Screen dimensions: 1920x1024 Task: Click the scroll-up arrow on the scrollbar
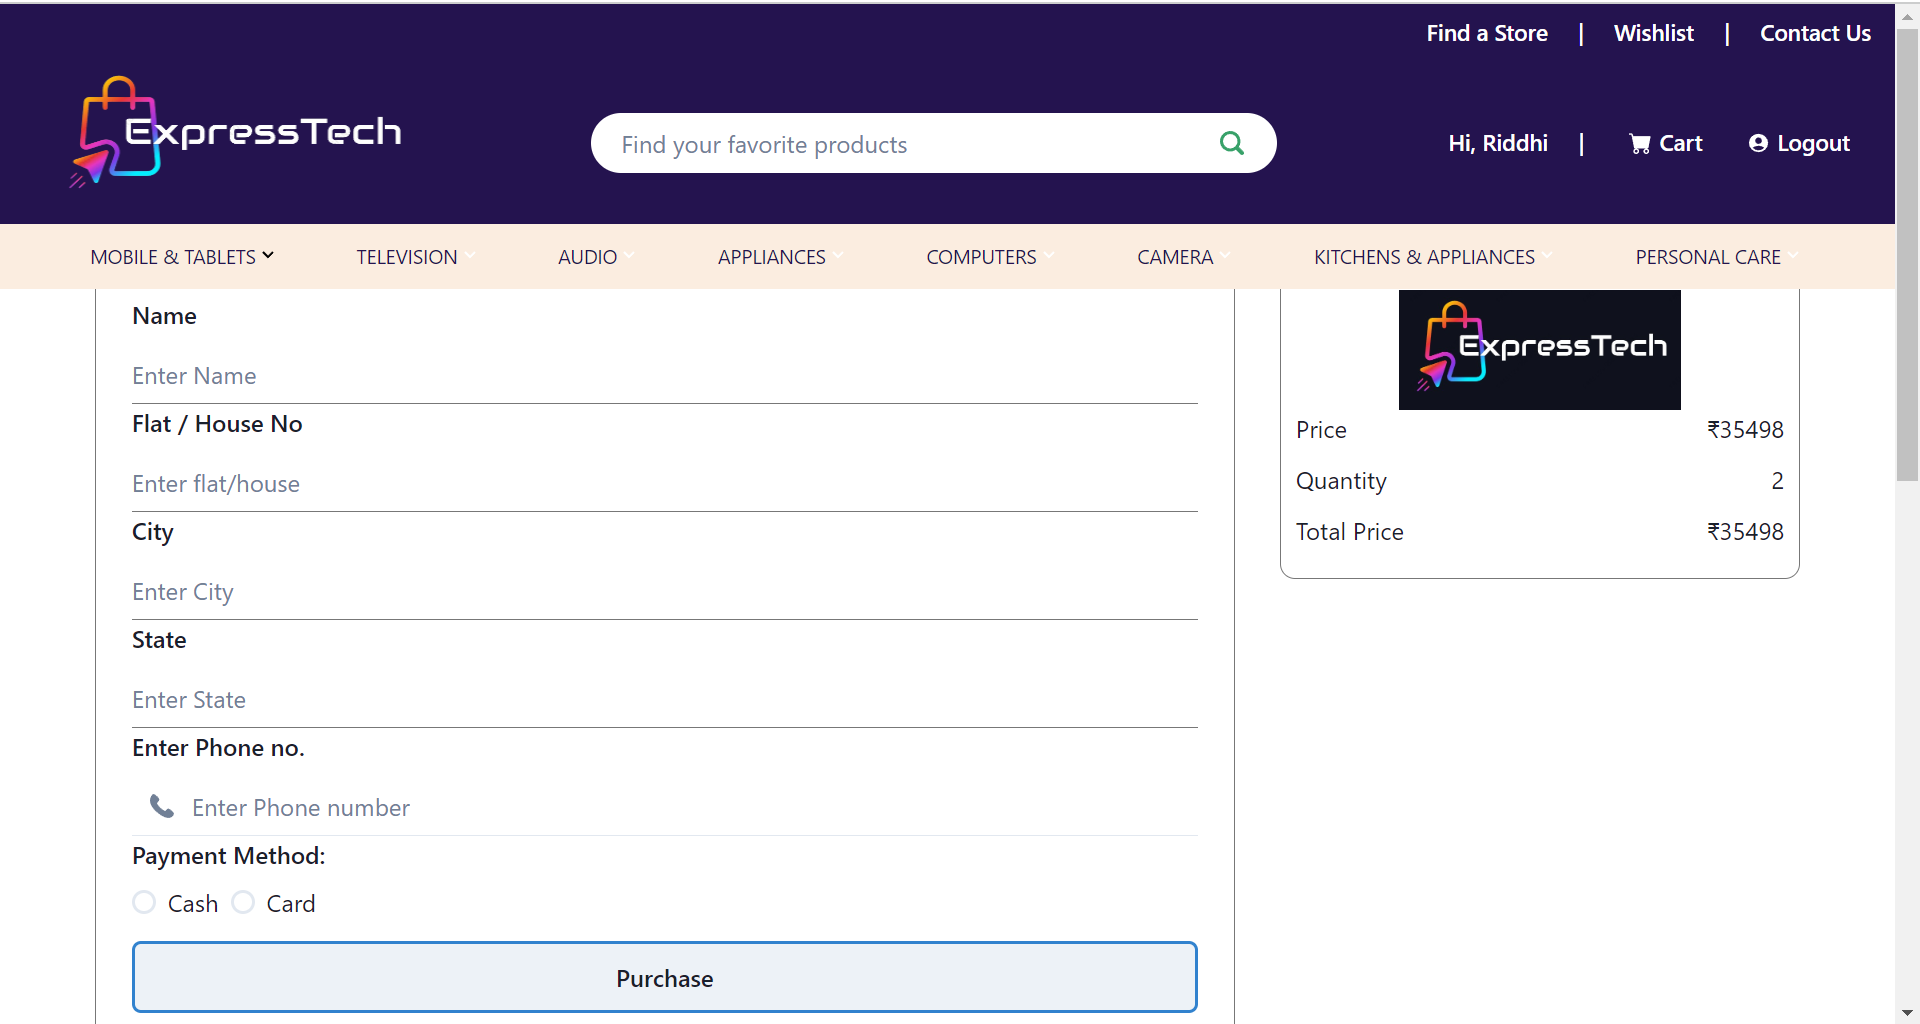1907,15
